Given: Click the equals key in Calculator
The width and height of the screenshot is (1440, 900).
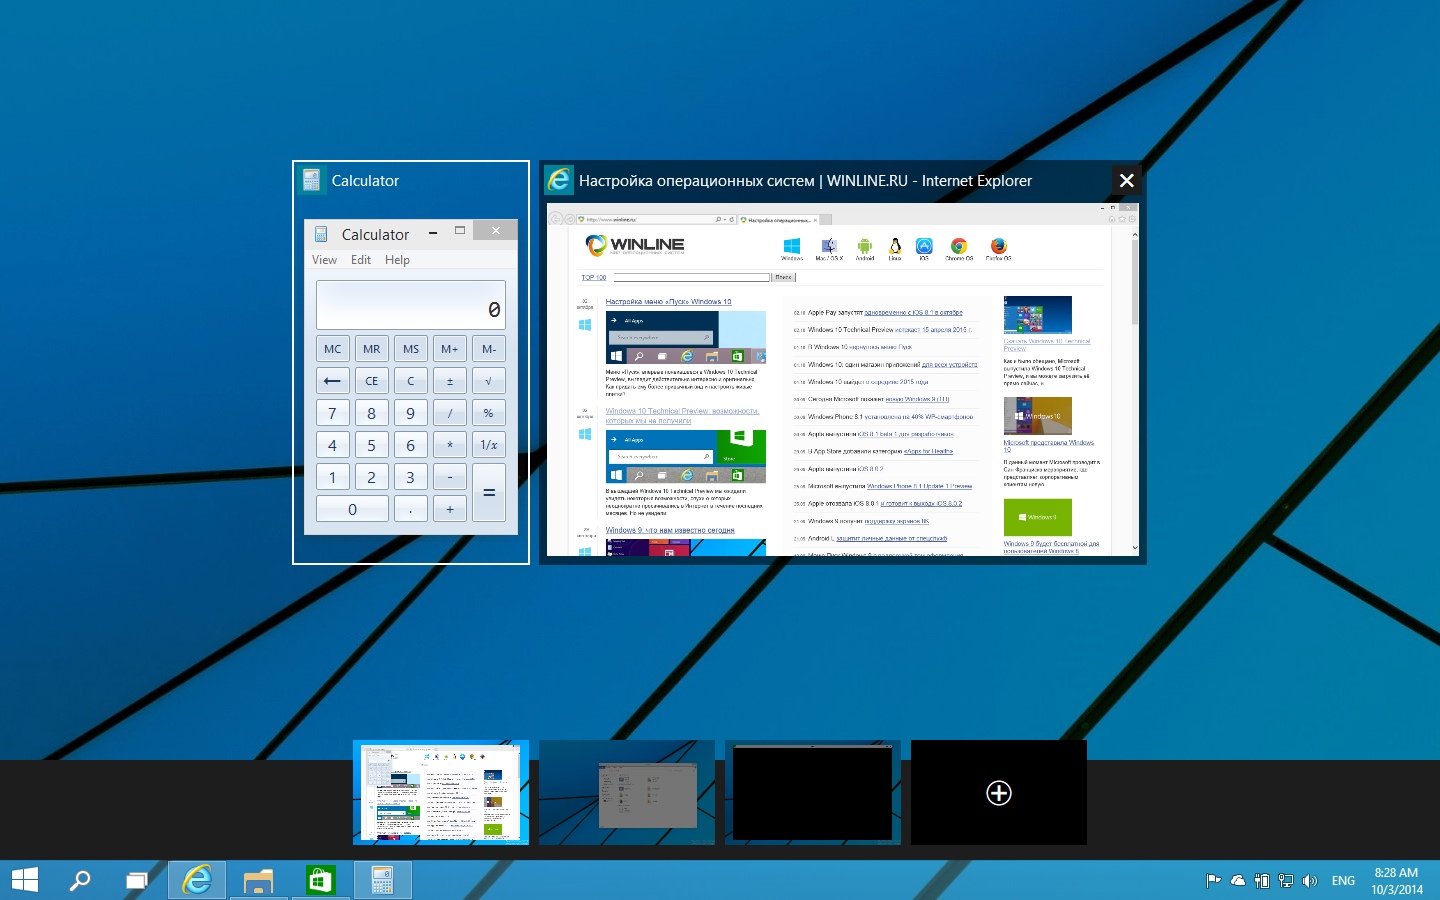Looking at the screenshot, I should [489, 493].
